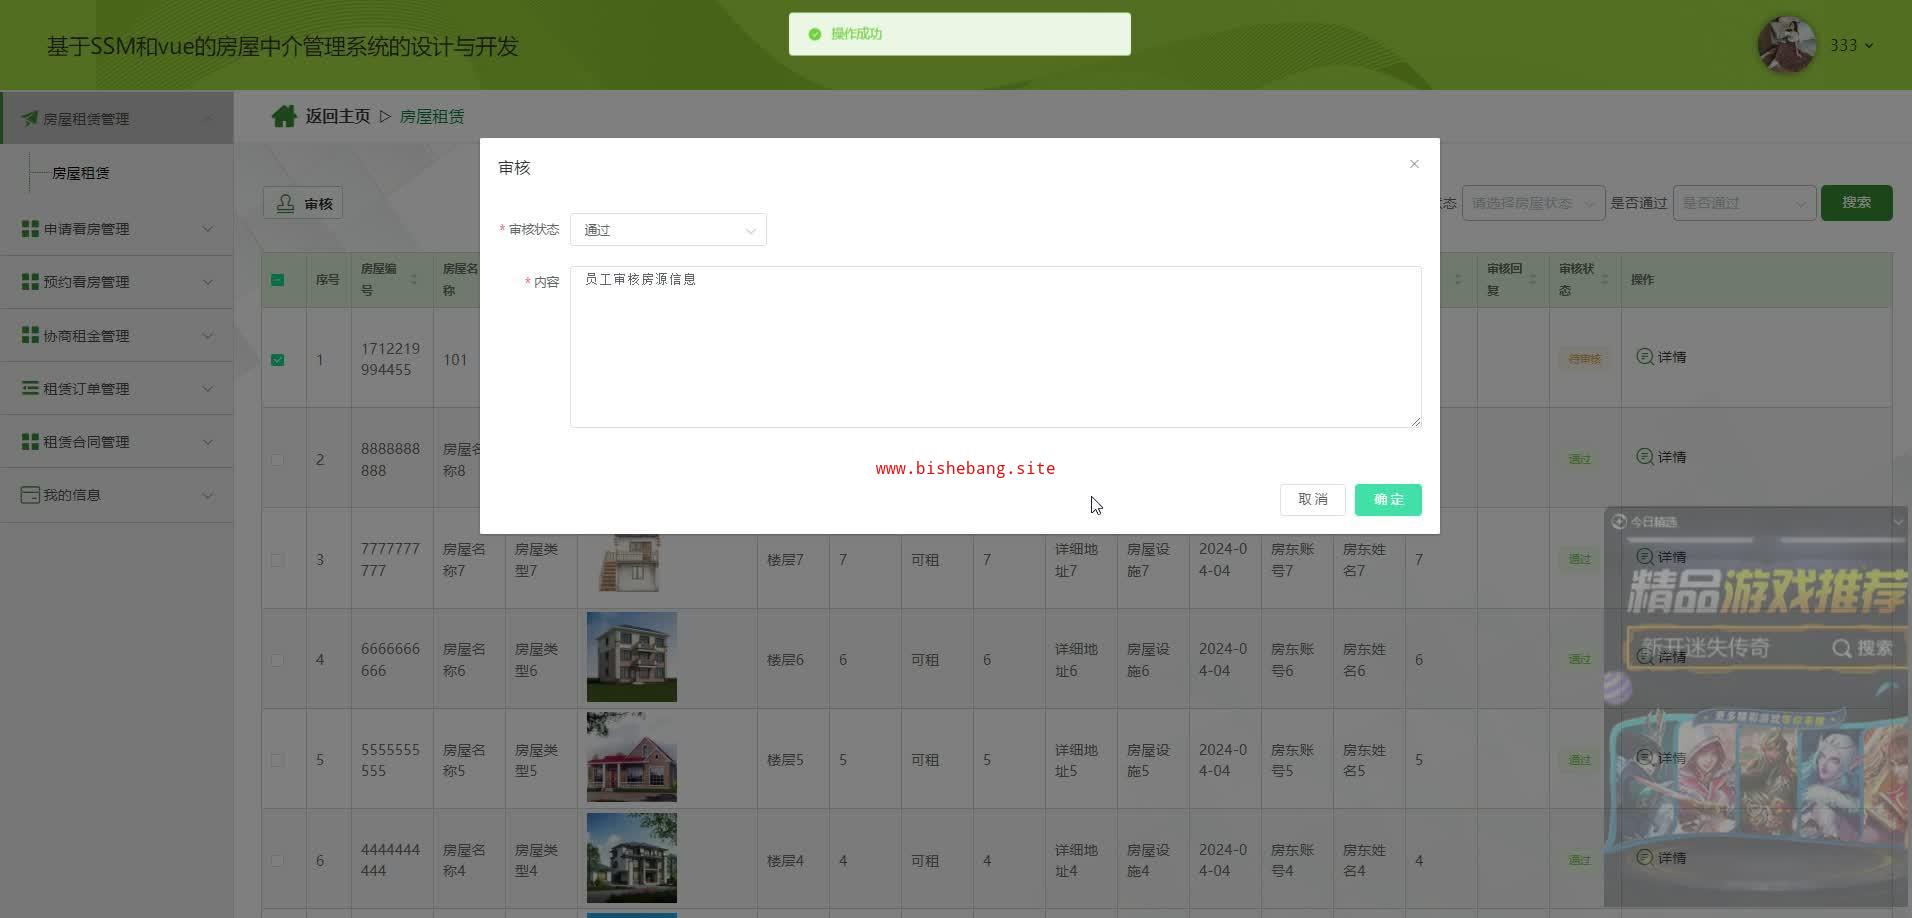Screen dimensions: 1912x918
Task: Uncheck the checkbox for row 1
Action: [x=278, y=360]
